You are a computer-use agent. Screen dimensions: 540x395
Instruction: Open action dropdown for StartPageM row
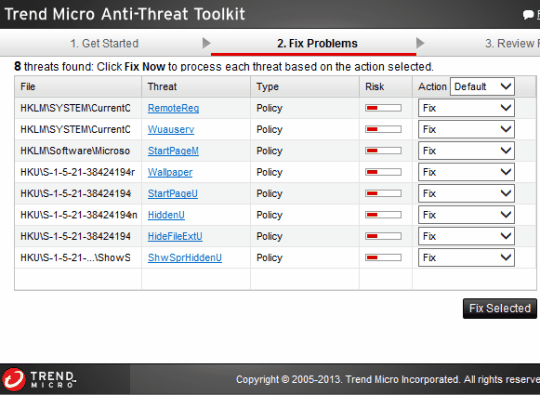pos(466,151)
